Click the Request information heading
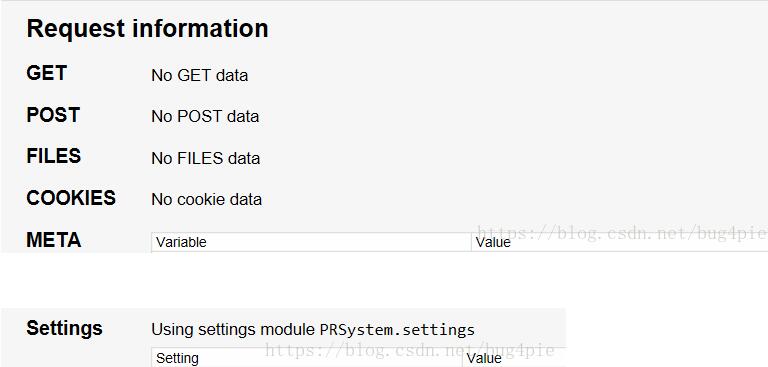Image resolution: width=768 pixels, height=367 pixels. [147, 28]
